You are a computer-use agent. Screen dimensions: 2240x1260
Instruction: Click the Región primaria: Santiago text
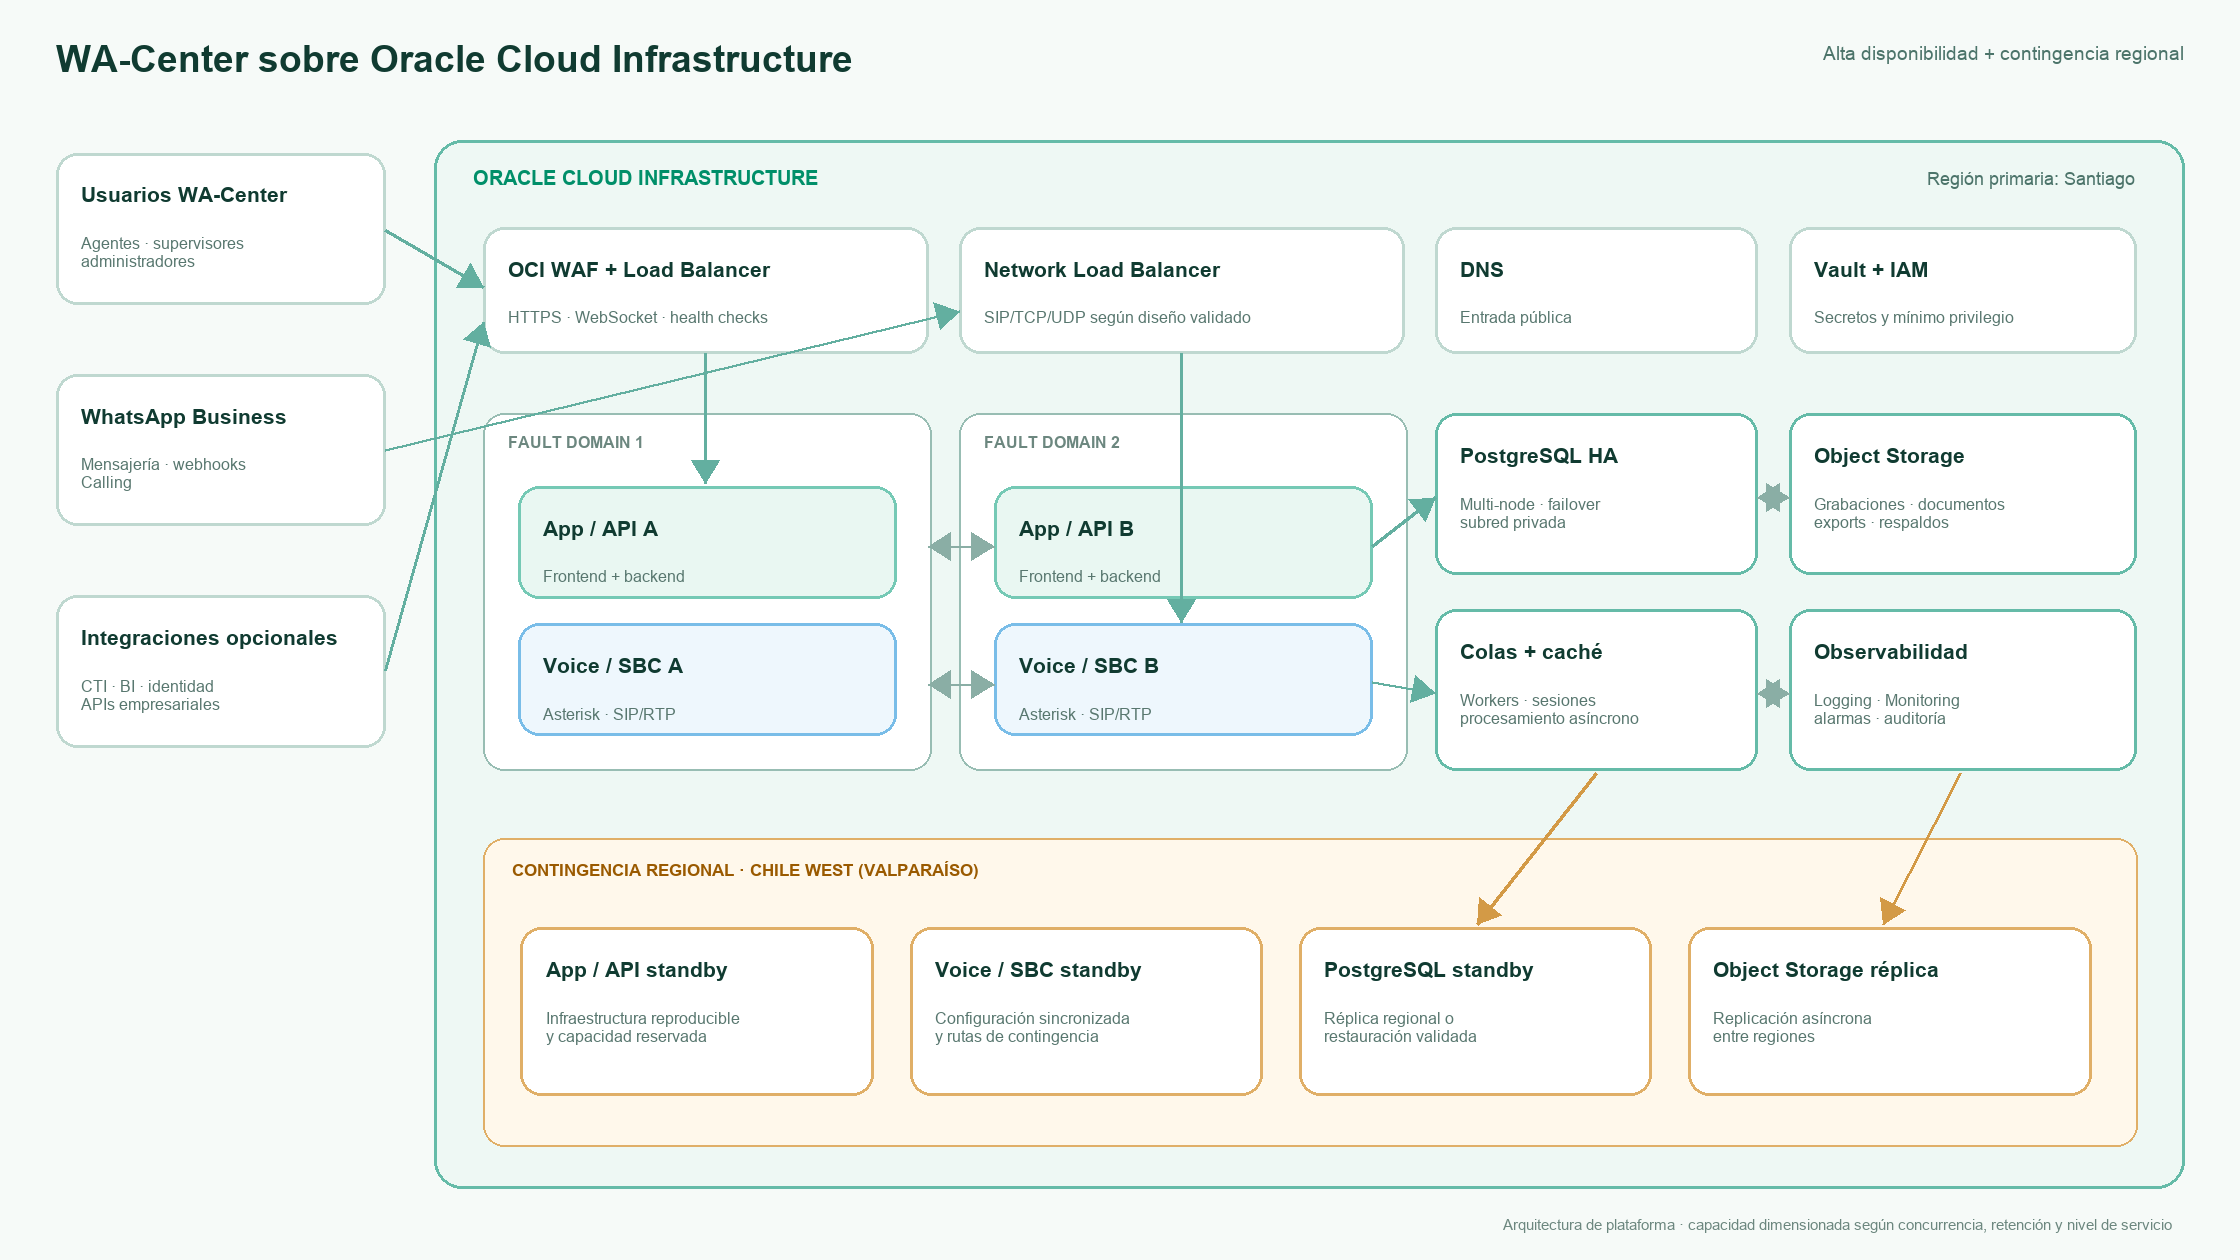2030,179
